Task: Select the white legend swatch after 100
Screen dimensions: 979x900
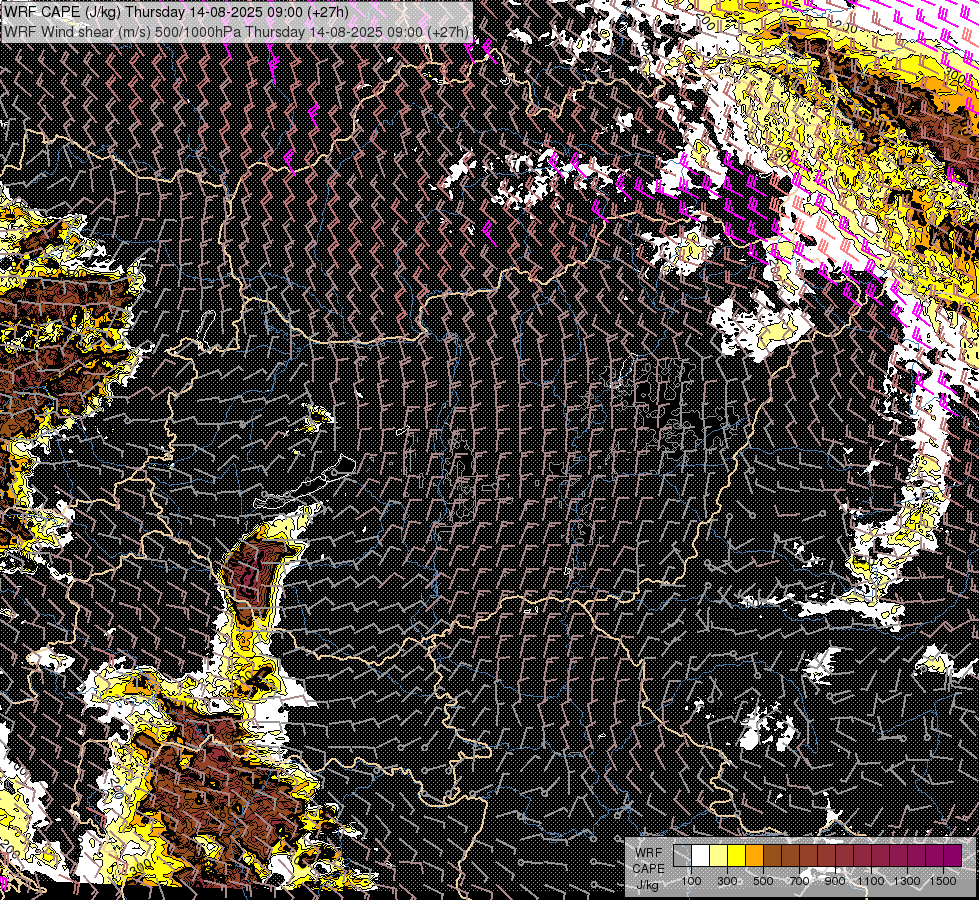Action: point(701,856)
